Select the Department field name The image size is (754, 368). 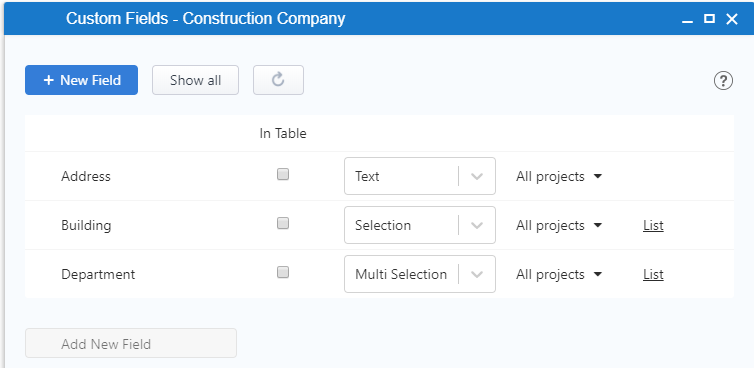[98, 275]
